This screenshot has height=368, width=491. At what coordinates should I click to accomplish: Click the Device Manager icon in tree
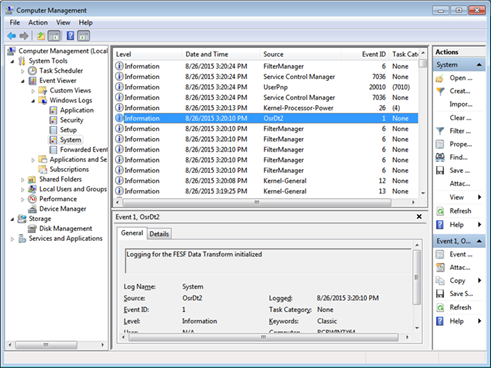point(32,209)
